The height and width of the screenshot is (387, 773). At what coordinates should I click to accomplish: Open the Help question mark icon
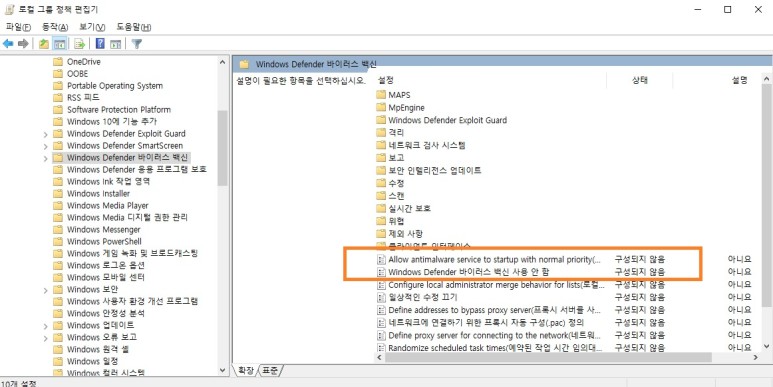pos(100,44)
